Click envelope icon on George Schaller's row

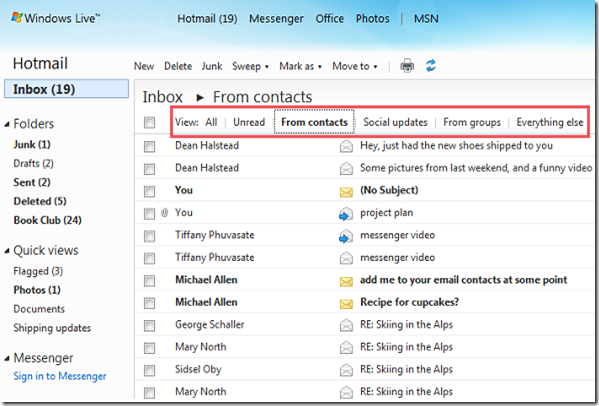click(x=346, y=325)
